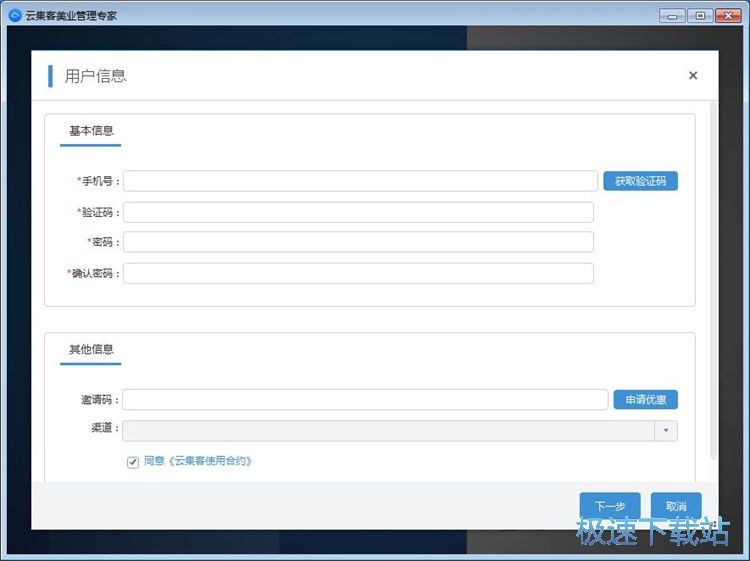Click the 密码 input field
750x561 pixels.
(358, 242)
